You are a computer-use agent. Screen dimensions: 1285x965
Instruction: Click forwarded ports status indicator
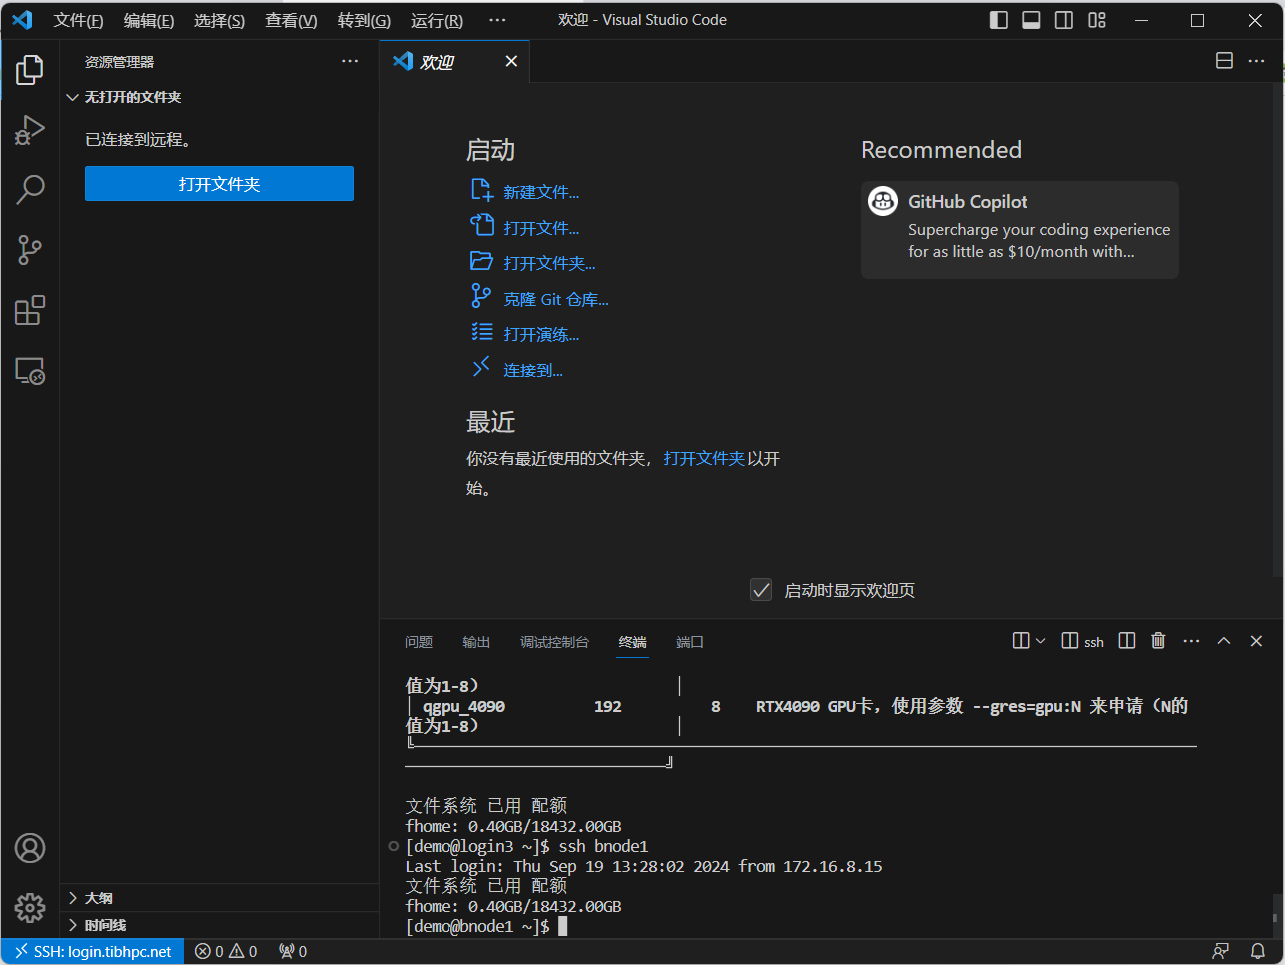click(293, 951)
